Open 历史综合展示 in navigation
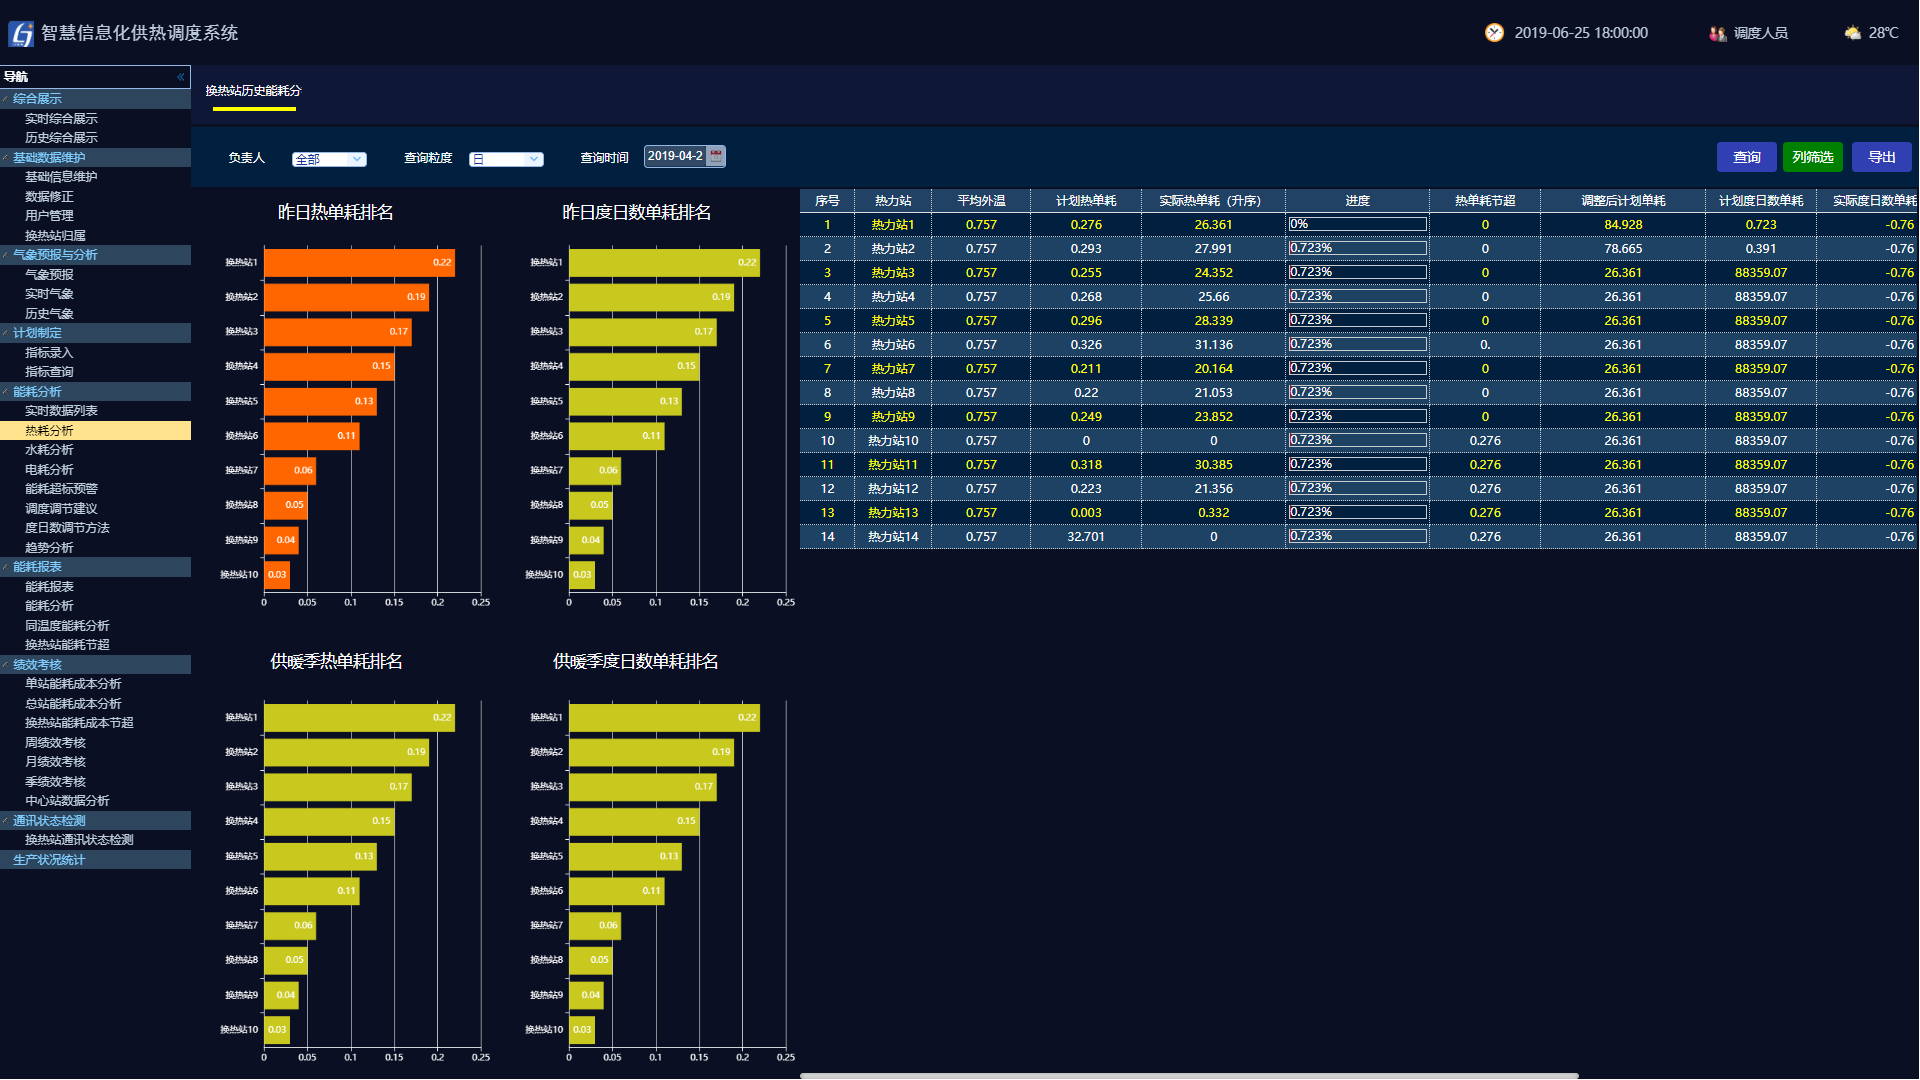The image size is (1920, 1080). [x=61, y=138]
